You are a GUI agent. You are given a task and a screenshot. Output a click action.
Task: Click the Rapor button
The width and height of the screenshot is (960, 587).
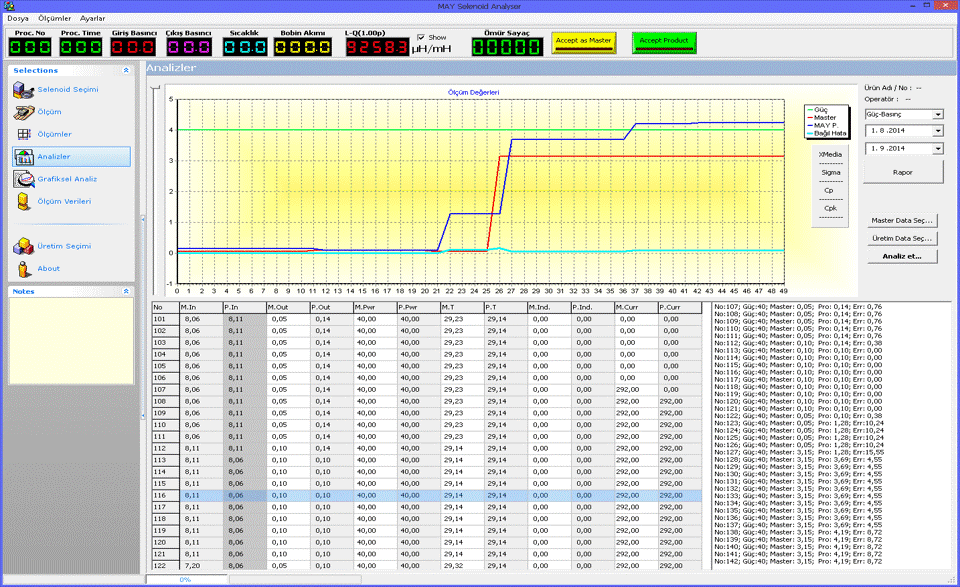[902, 173]
